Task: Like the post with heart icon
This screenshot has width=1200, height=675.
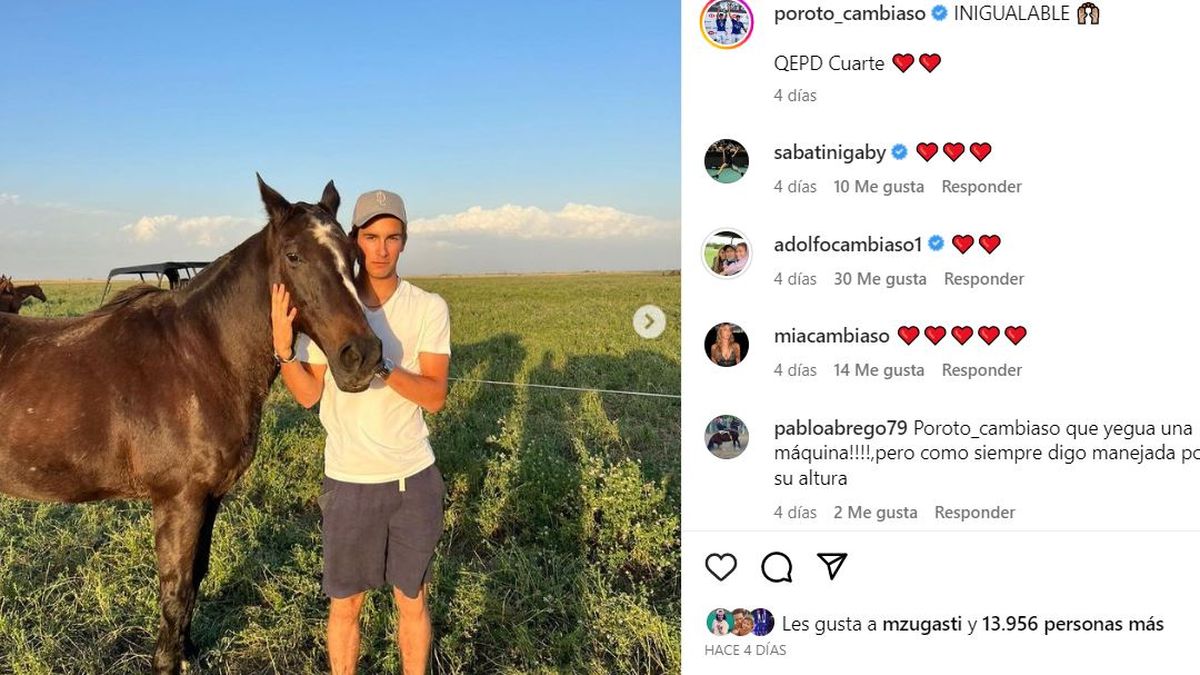Action: click(x=721, y=567)
